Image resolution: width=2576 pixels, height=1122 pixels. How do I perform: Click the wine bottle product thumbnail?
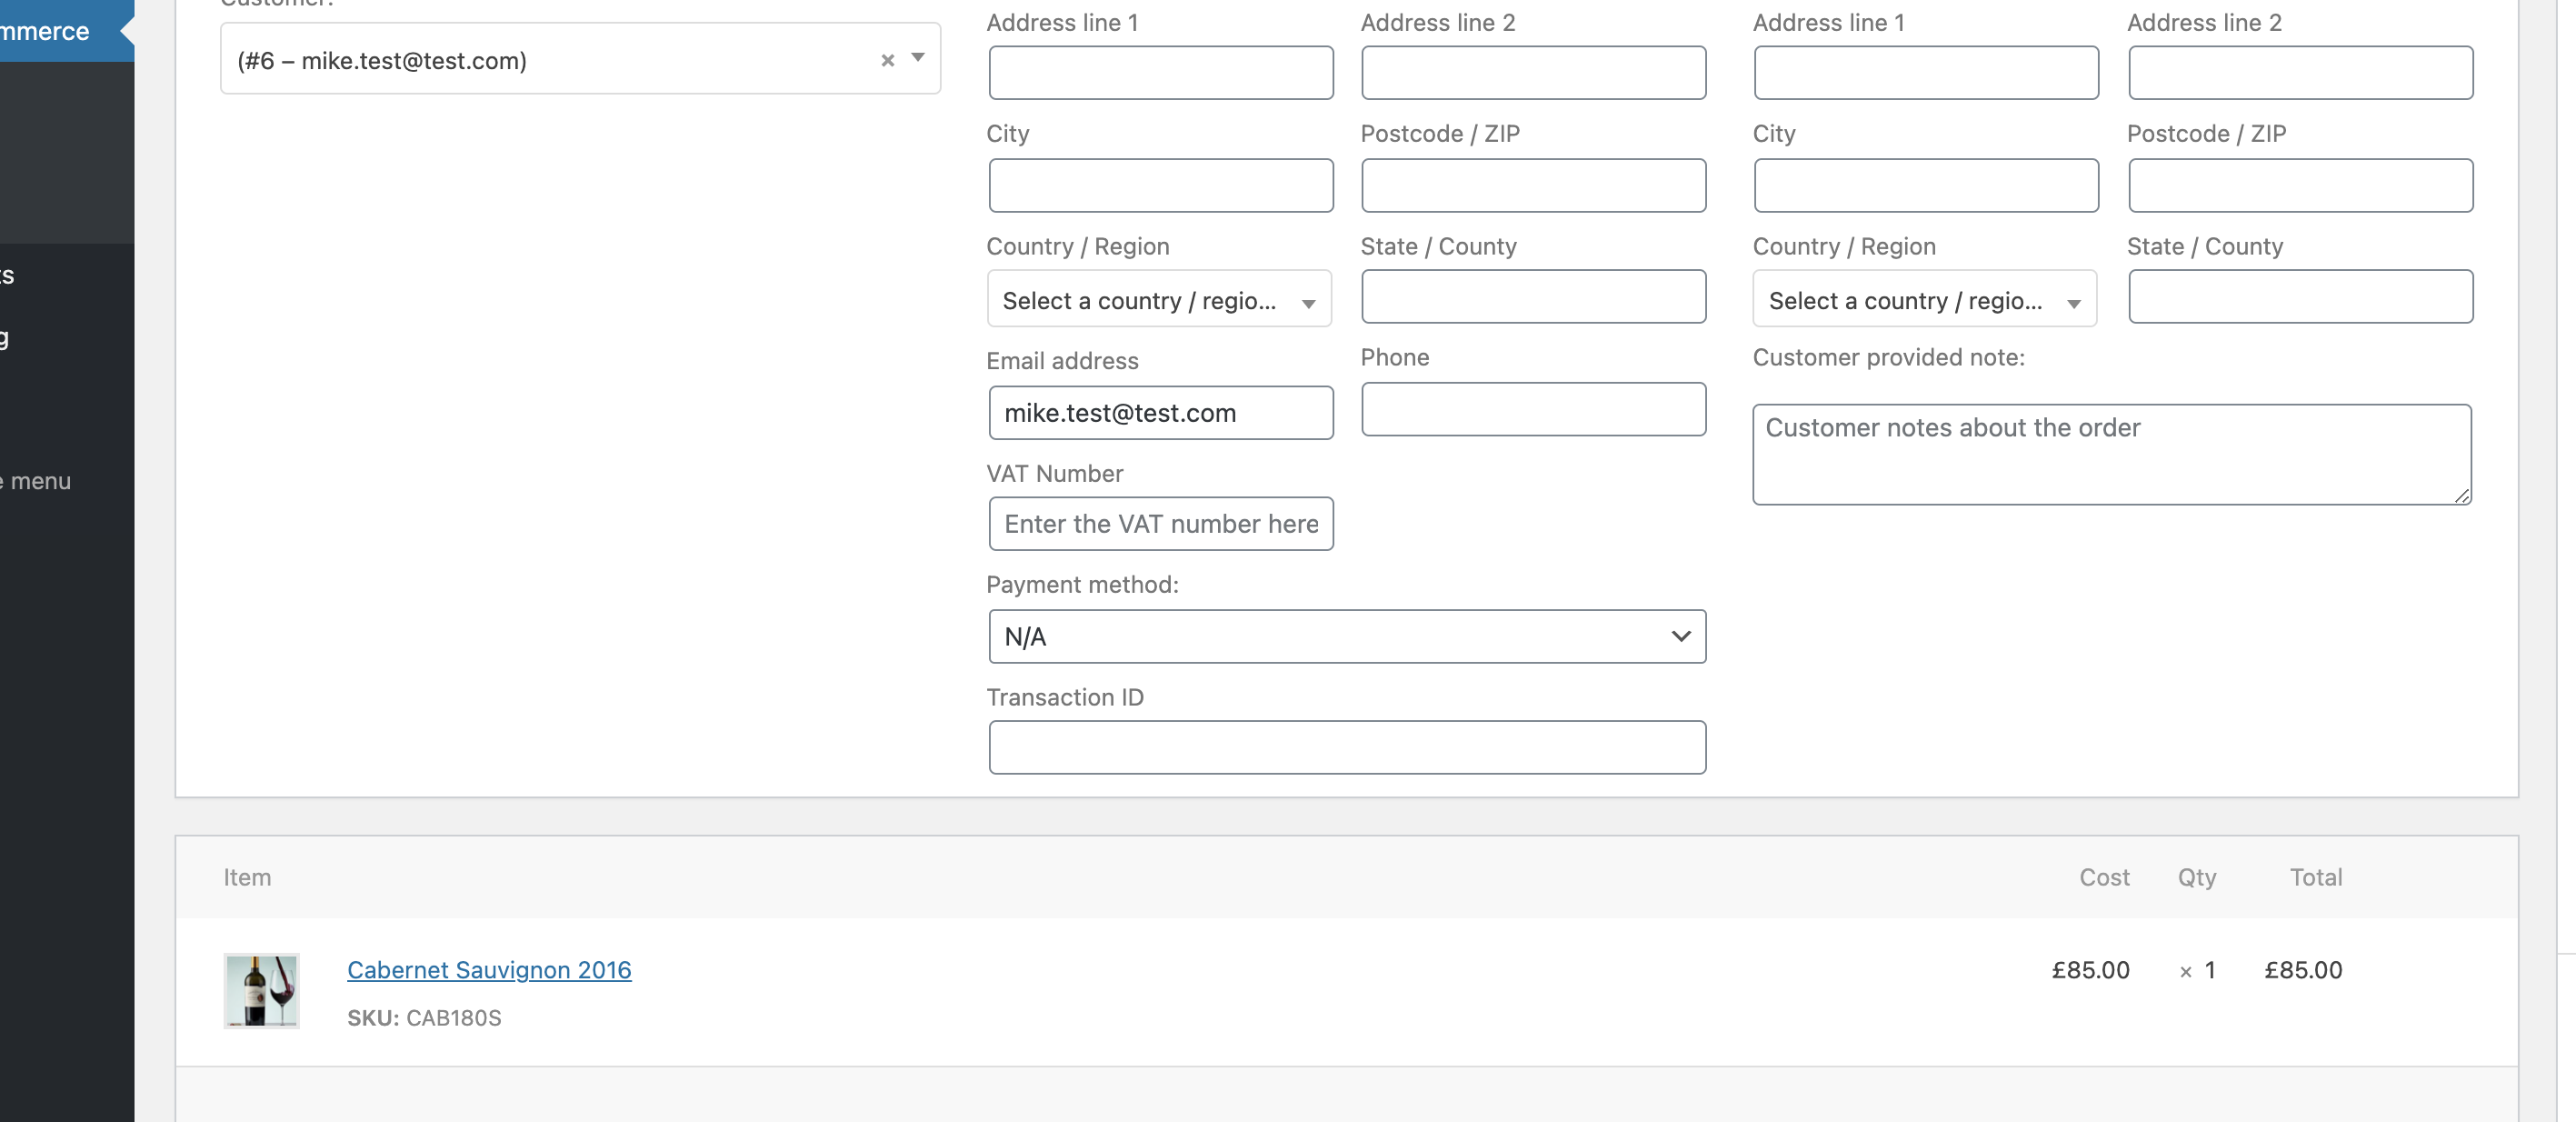click(x=261, y=990)
